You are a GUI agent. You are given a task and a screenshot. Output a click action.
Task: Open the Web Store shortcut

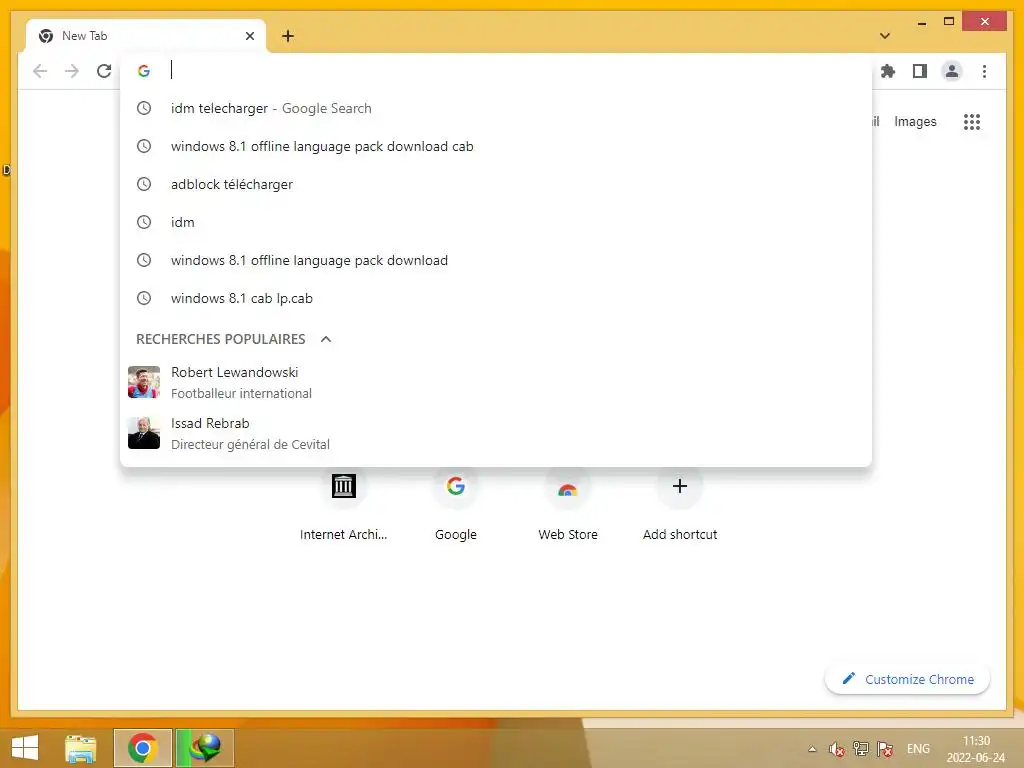568,506
